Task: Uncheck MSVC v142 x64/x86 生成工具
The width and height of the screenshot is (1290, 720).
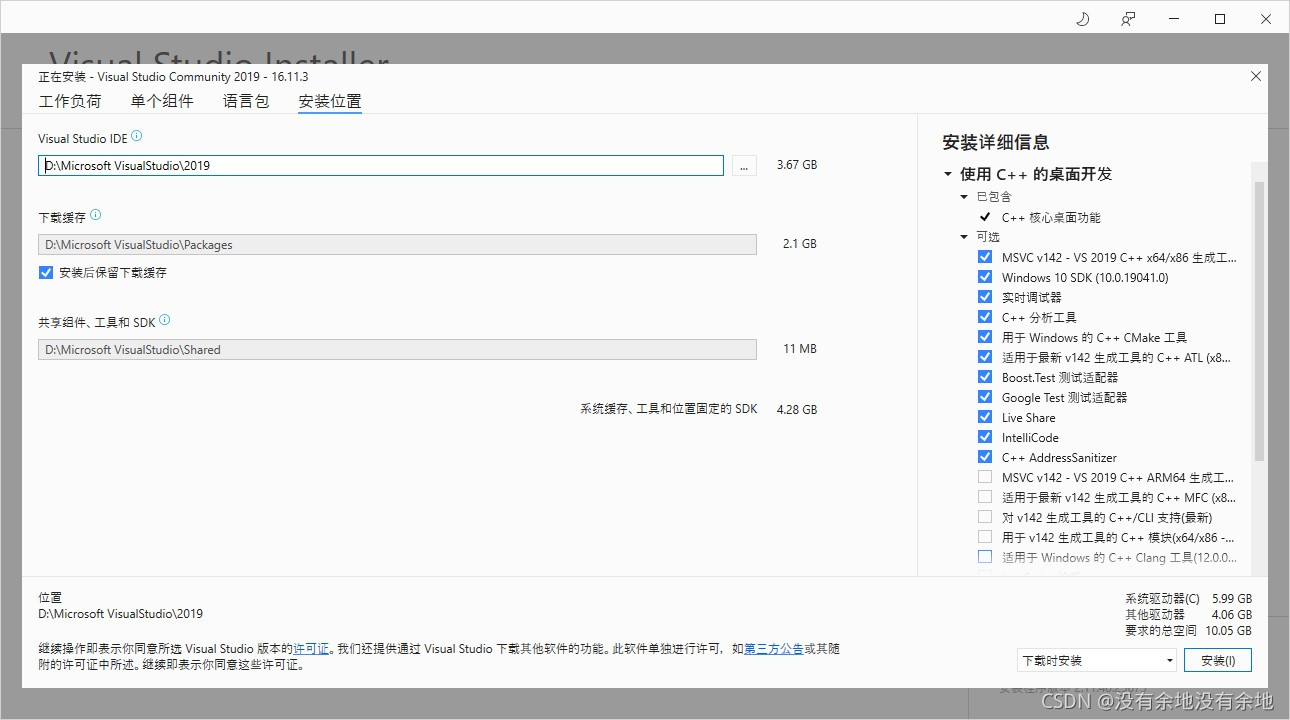Action: [x=985, y=257]
